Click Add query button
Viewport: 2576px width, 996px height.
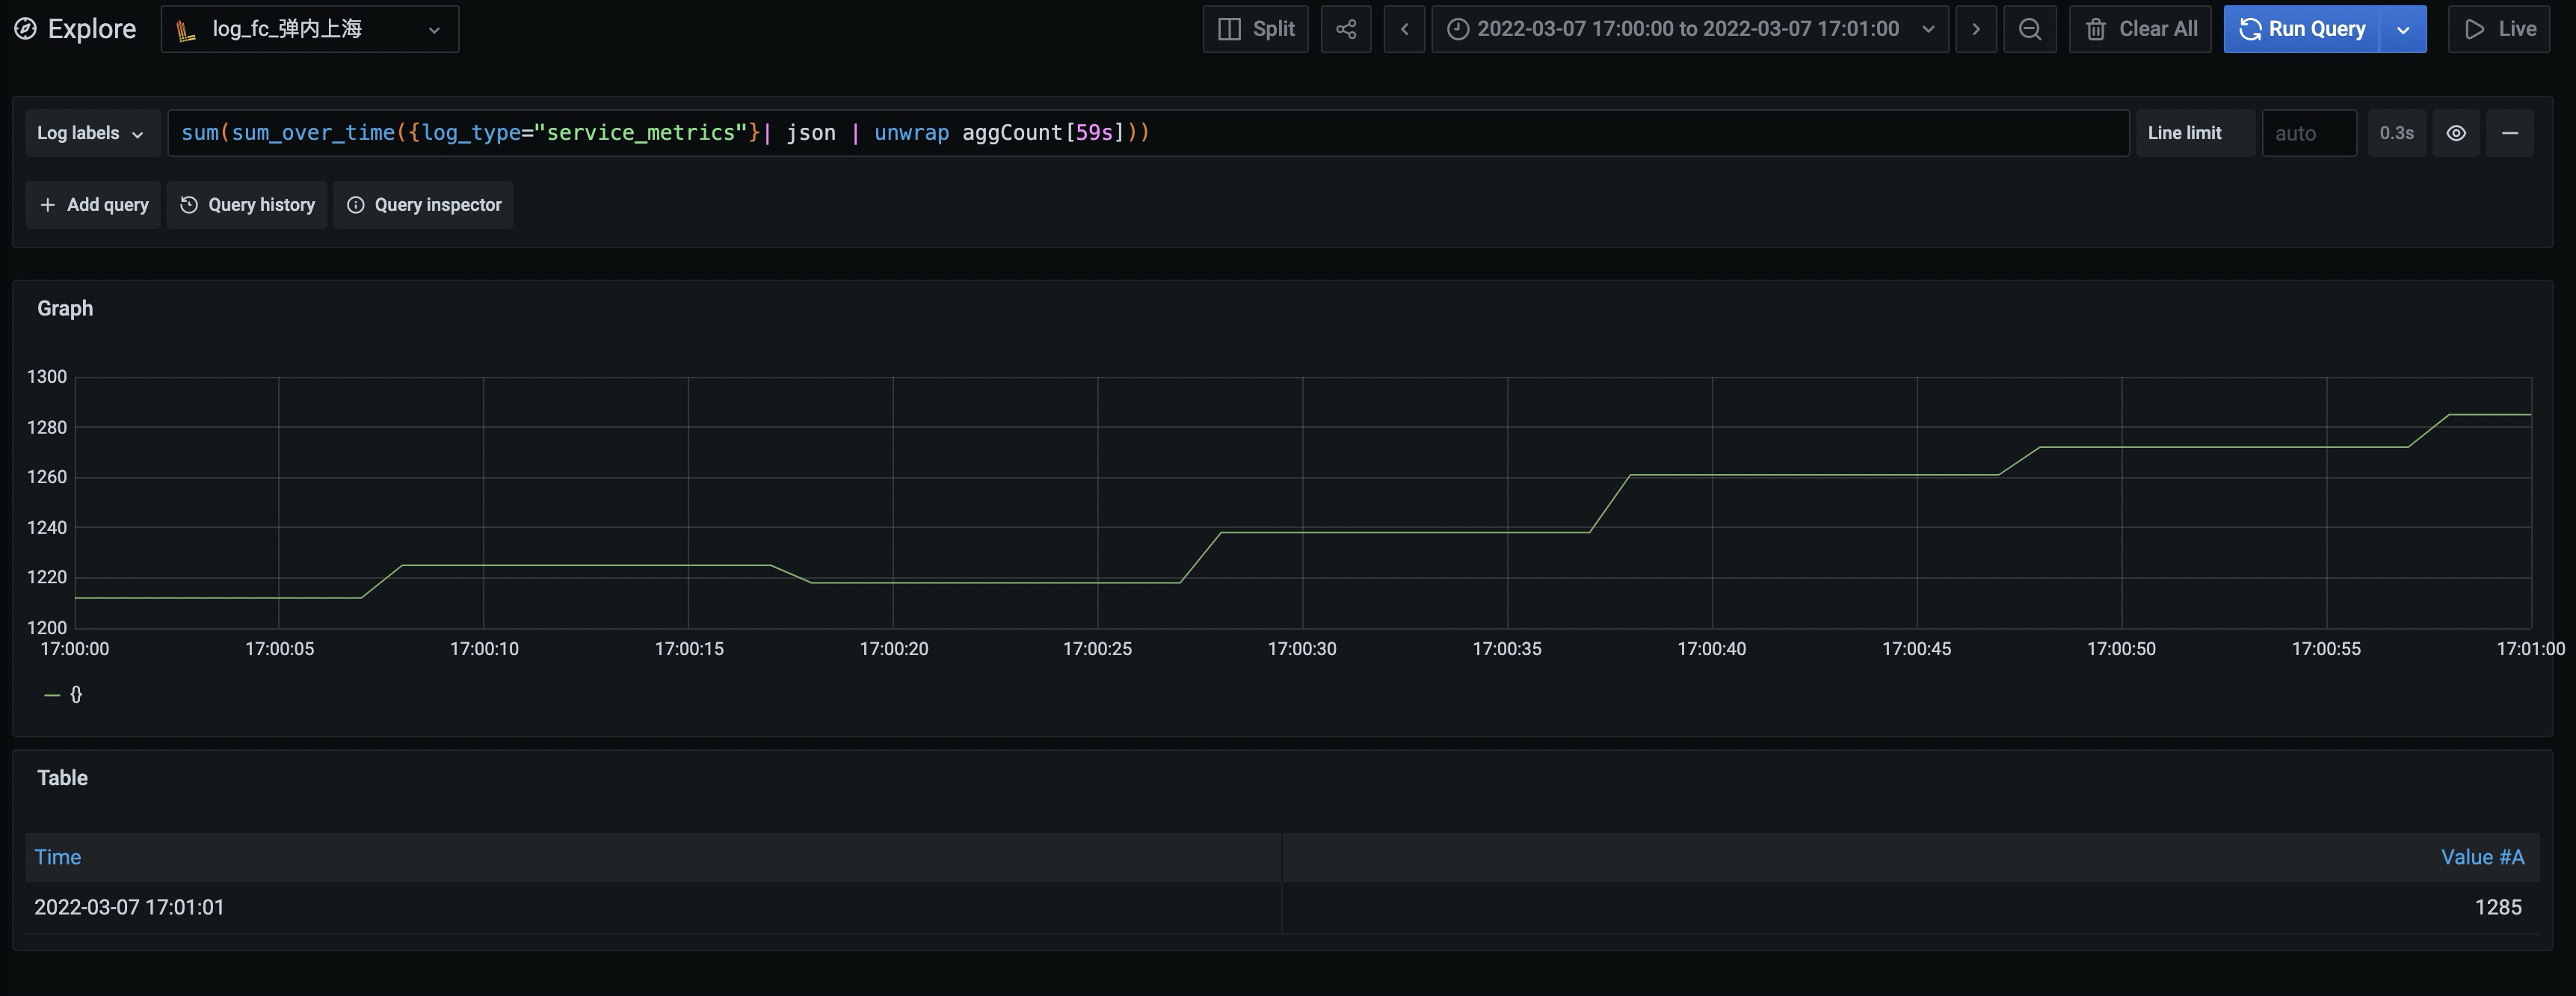point(93,205)
